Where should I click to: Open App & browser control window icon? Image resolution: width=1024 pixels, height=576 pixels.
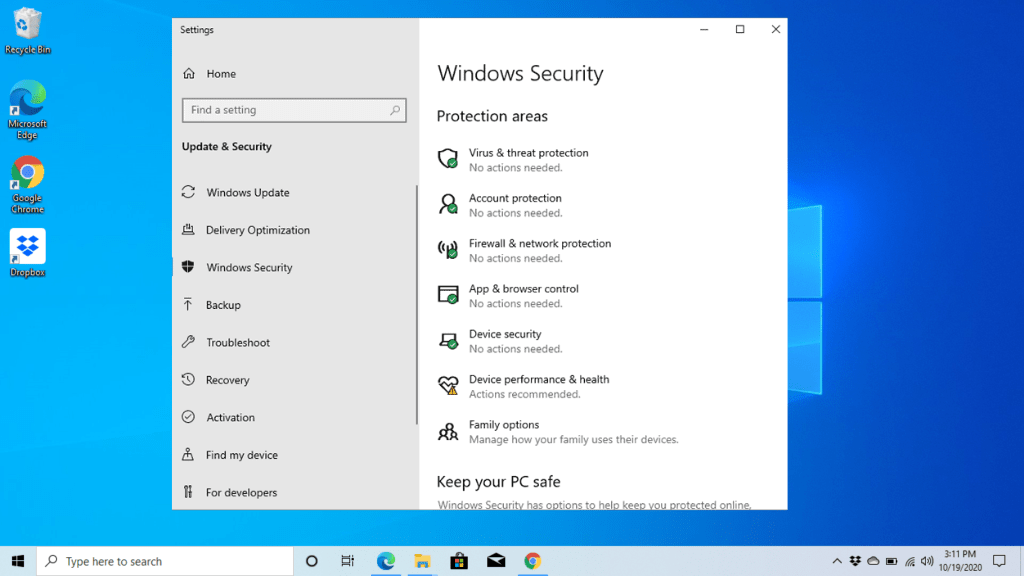[x=448, y=295]
